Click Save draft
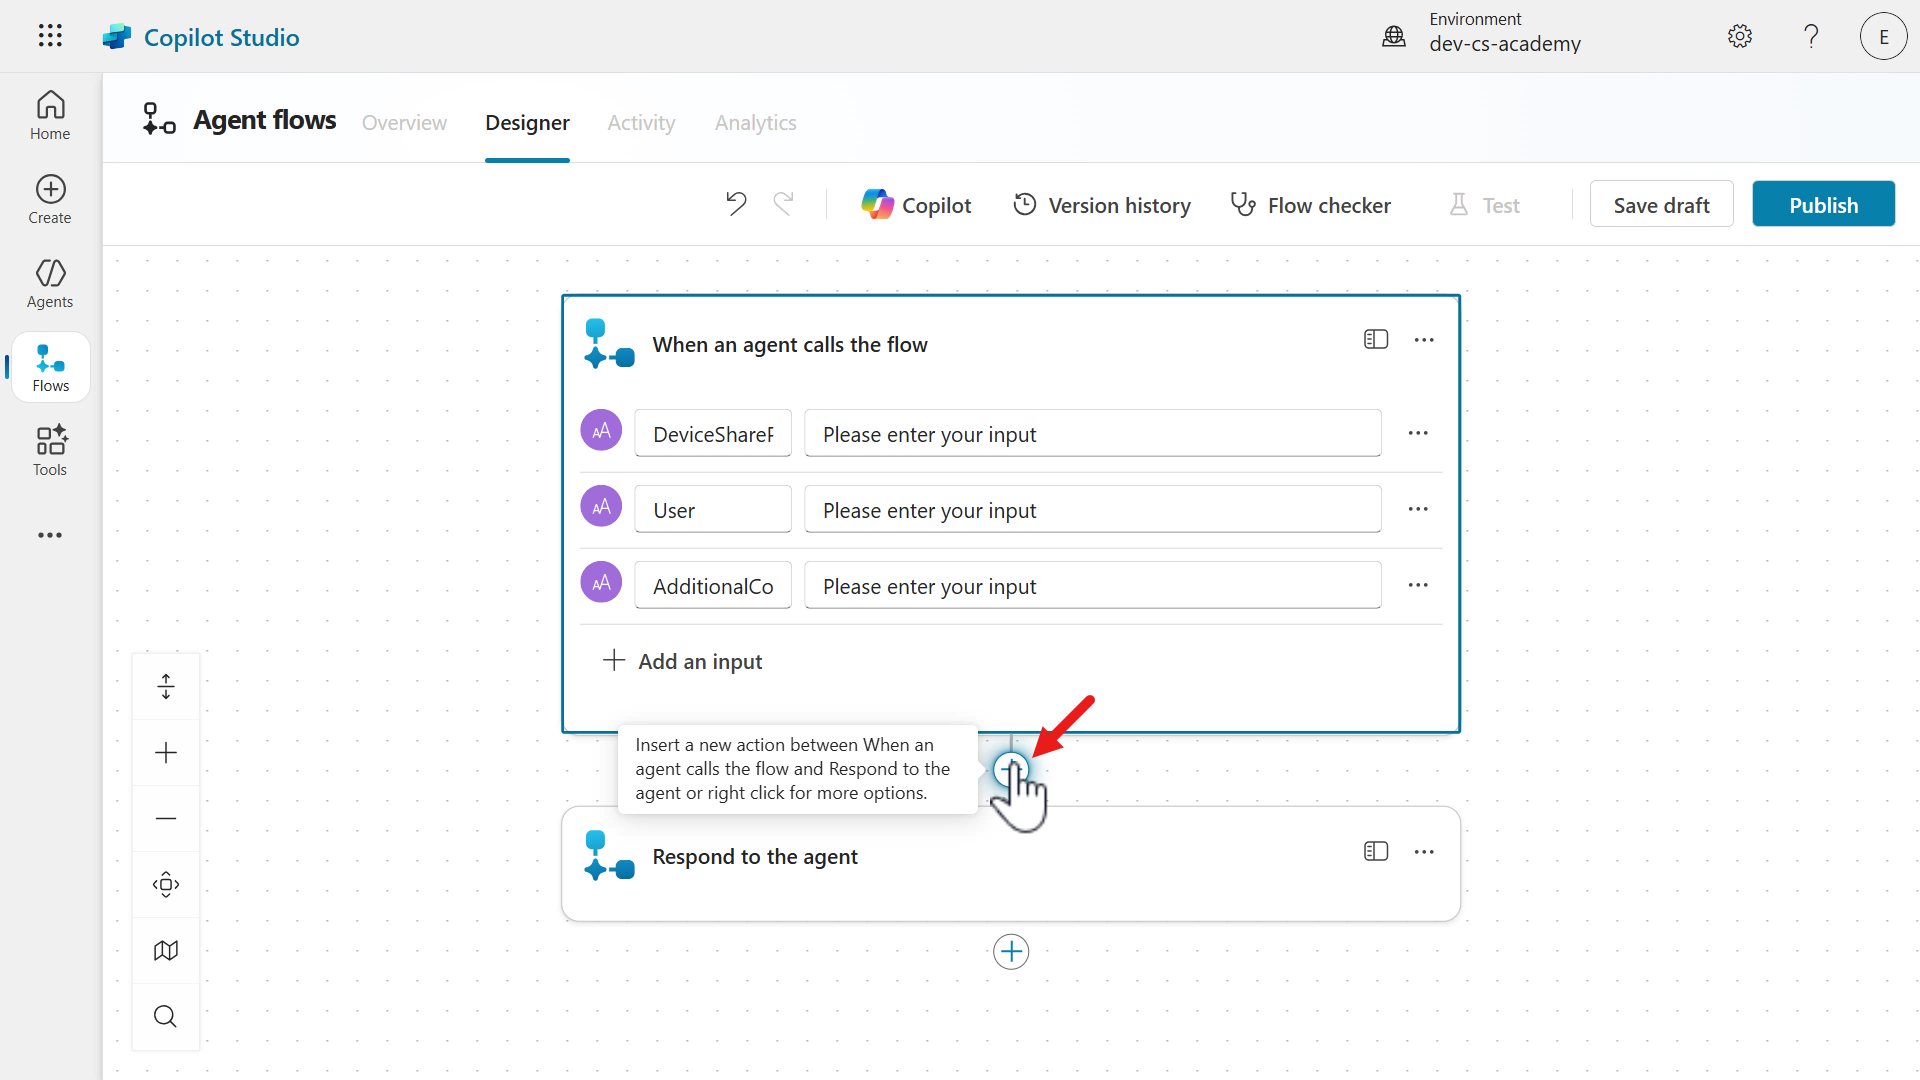 [1661, 205]
